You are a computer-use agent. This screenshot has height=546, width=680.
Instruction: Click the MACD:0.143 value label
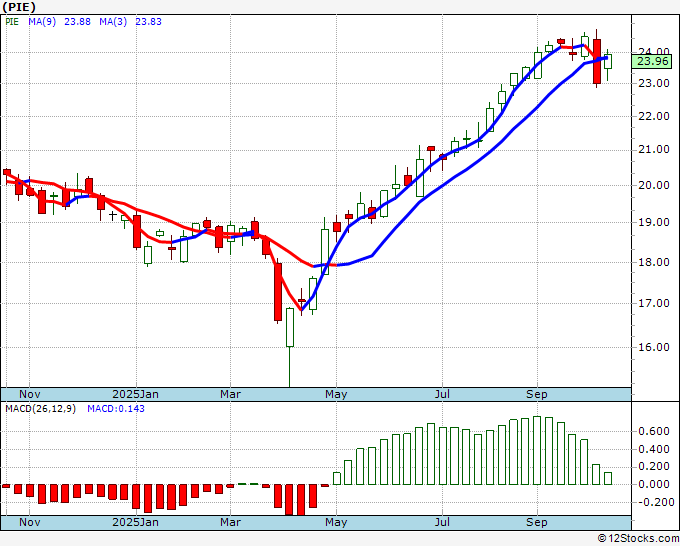coord(116,409)
